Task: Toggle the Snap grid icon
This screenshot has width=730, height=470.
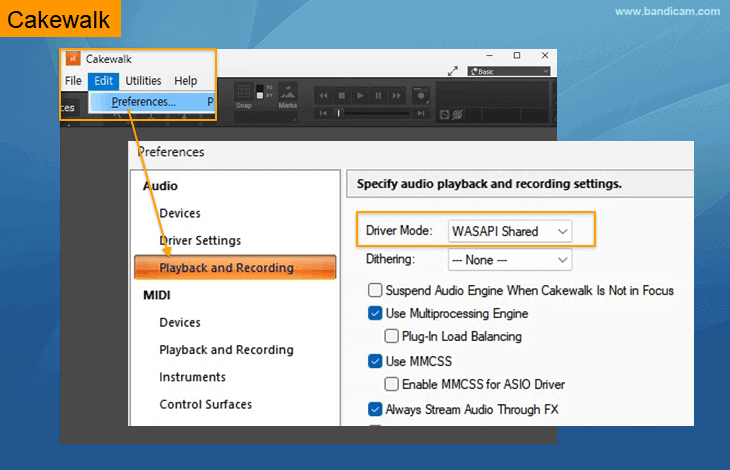Action: pyautogui.click(x=243, y=91)
